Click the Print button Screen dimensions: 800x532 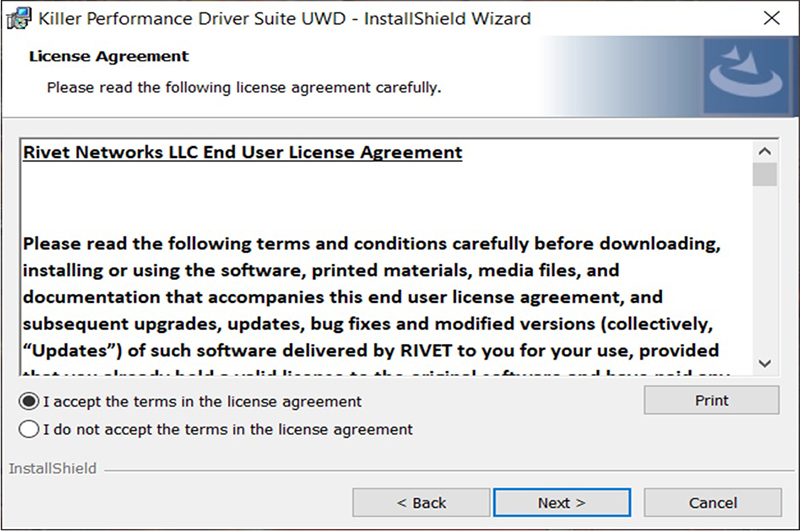click(711, 400)
